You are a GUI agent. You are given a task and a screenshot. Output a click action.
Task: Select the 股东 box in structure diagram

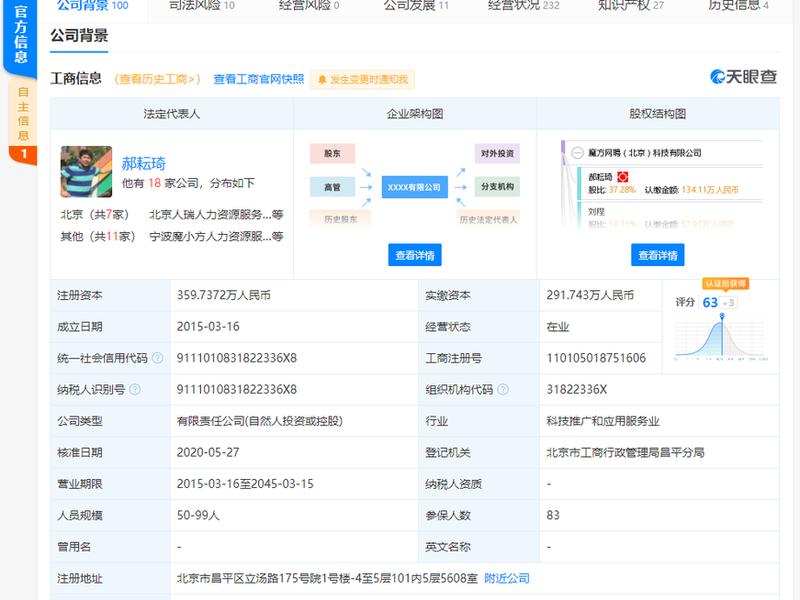pos(332,153)
